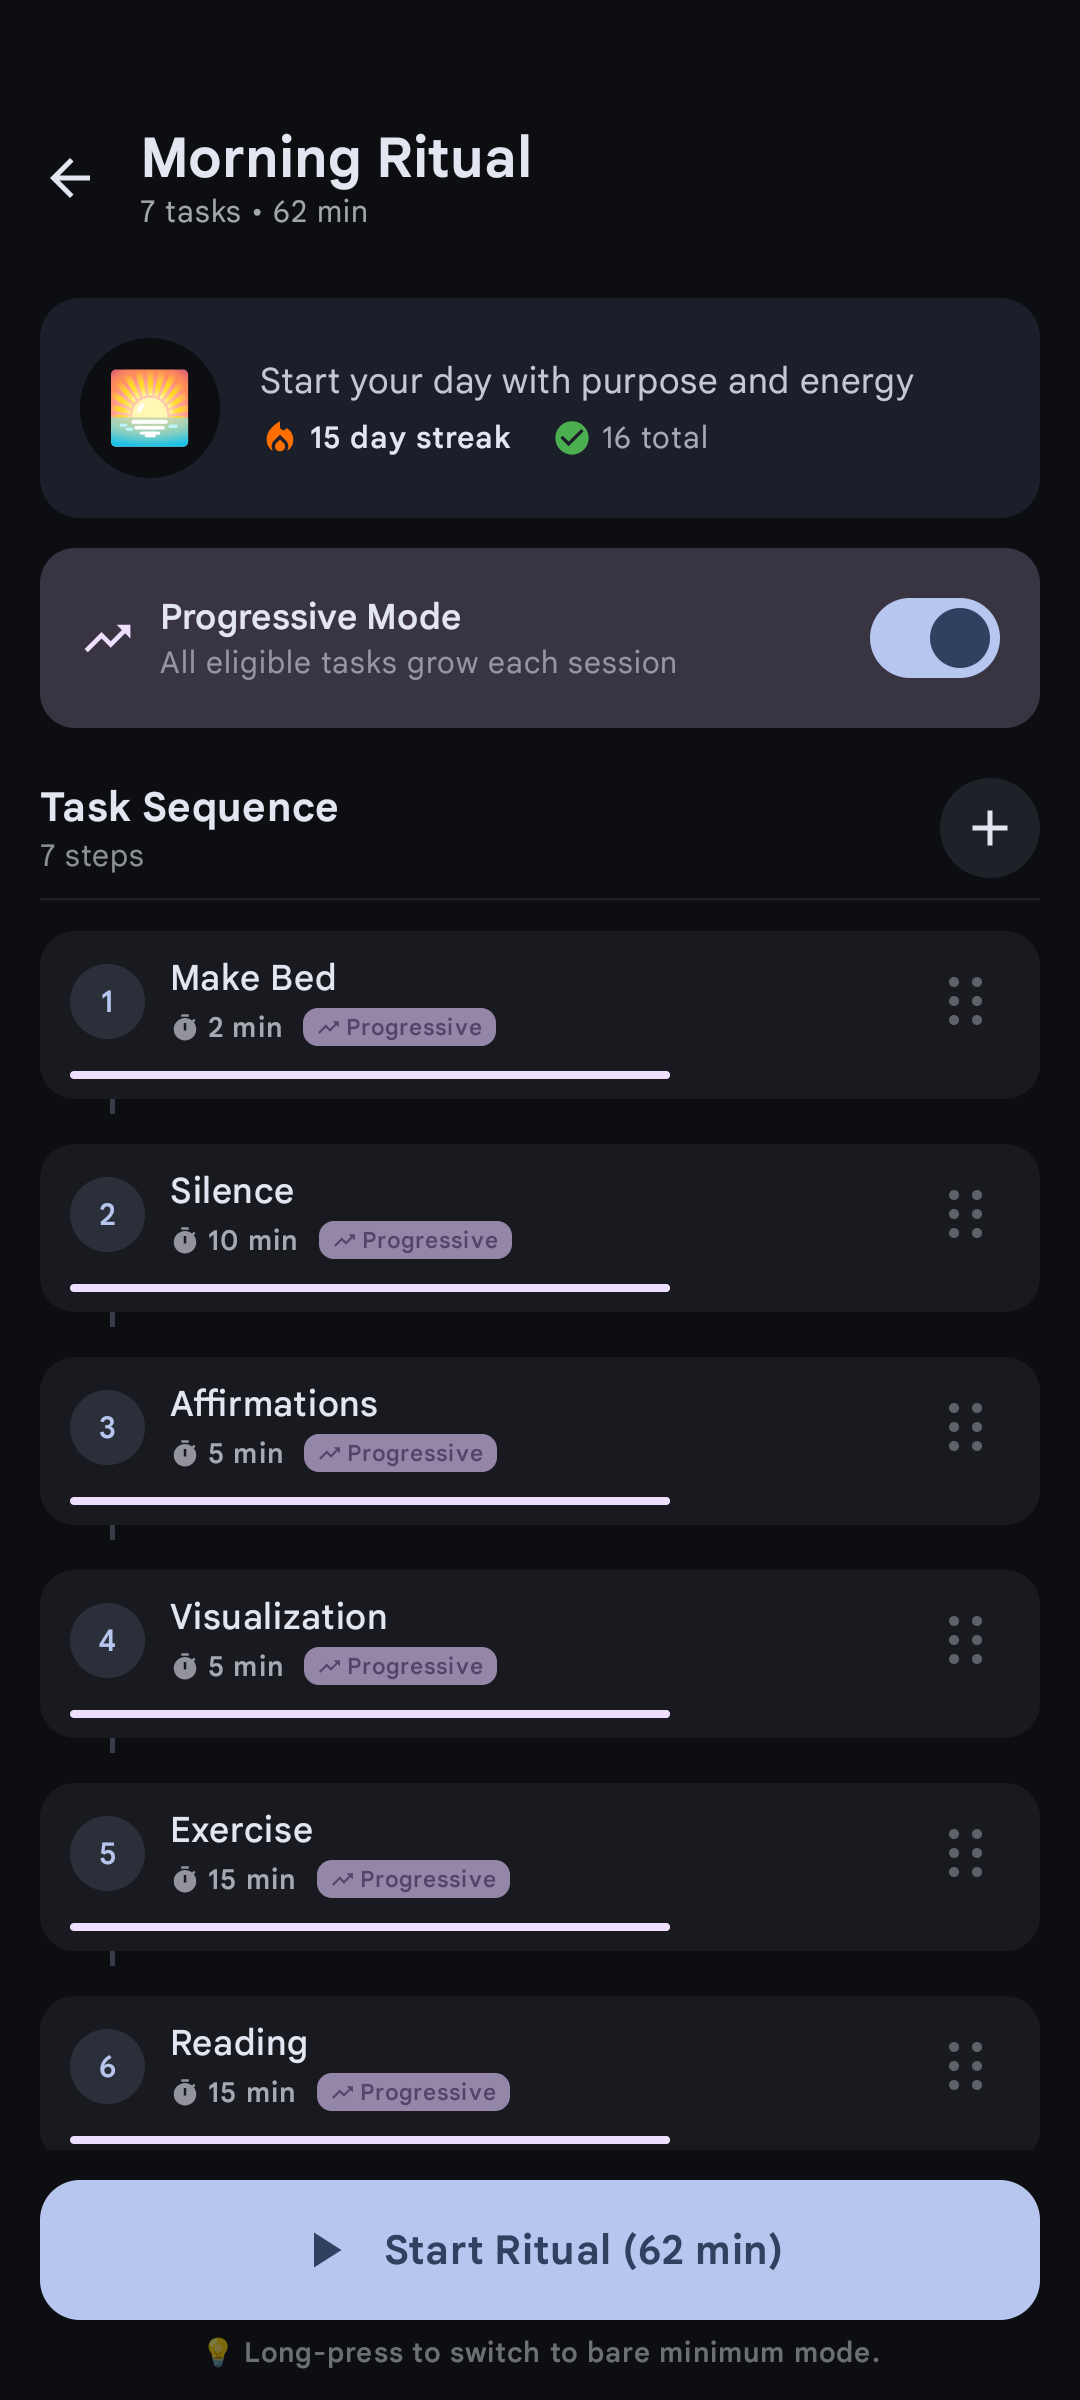Viewport: 1080px width, 2400px height.
Task: Tap the sunrise ritual icon
Action: (150, 408)
